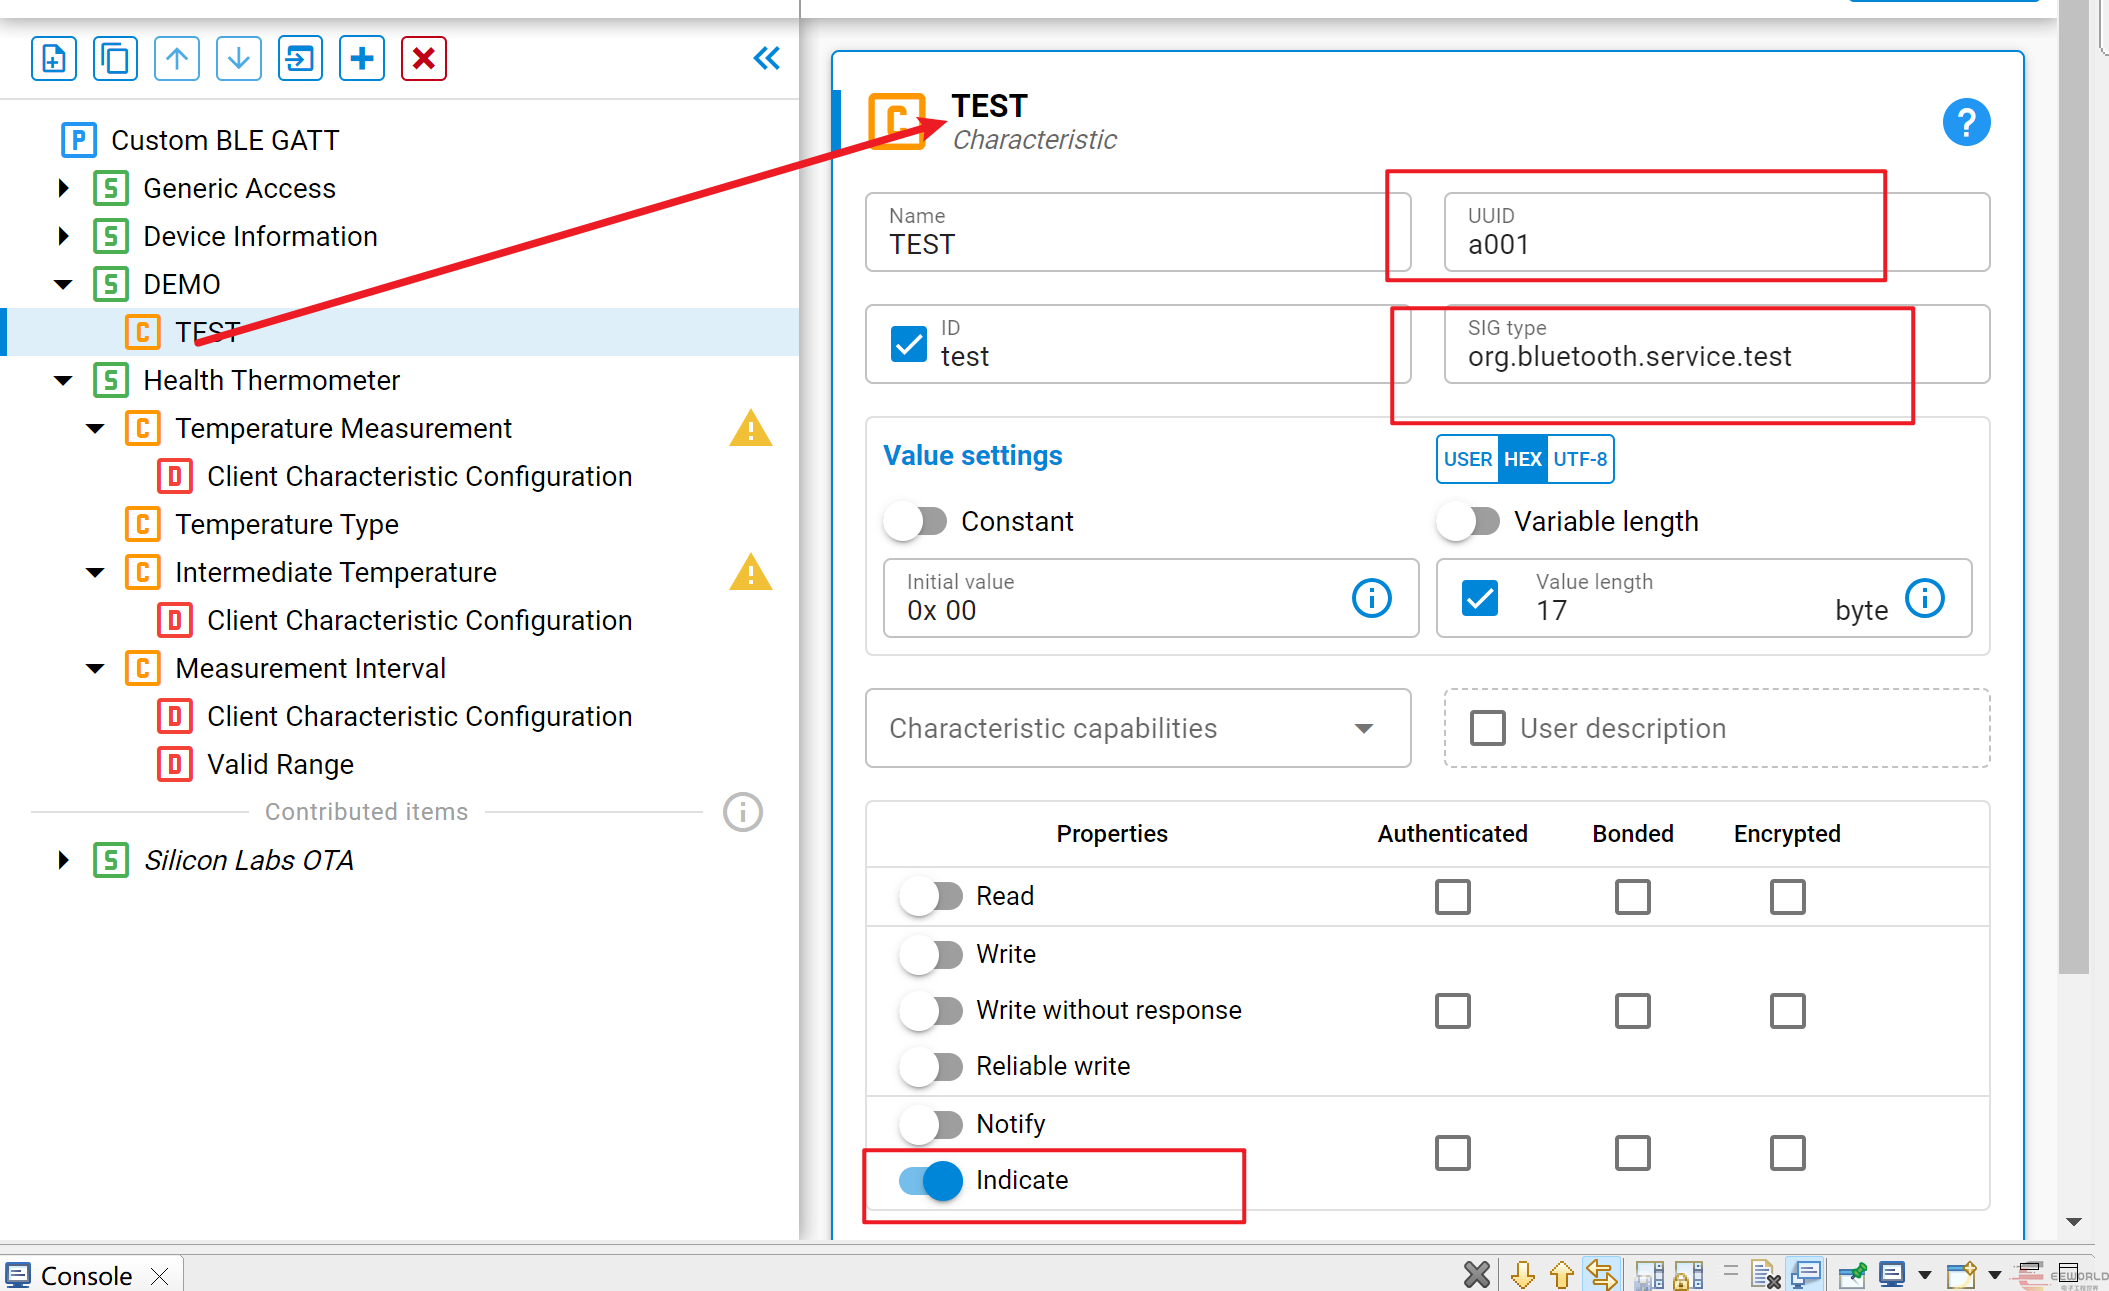Image resolution: width=2109 pixels, height=1291 pixels.
Task: Open the Characteristic capabilities dropdown
Action: pyautogui.click(x=1137, y=728)
